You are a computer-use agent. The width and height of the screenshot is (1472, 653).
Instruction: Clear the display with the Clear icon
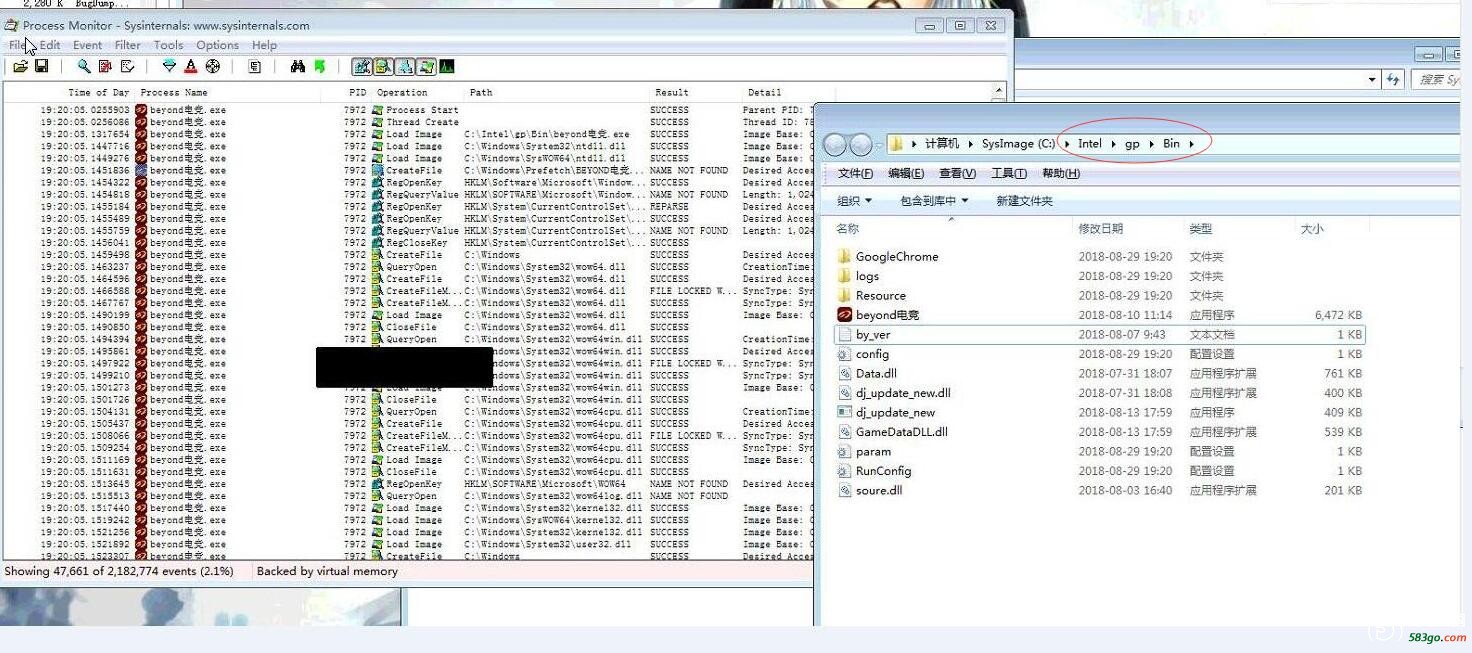pyautogui.click(x=127, y=67)
